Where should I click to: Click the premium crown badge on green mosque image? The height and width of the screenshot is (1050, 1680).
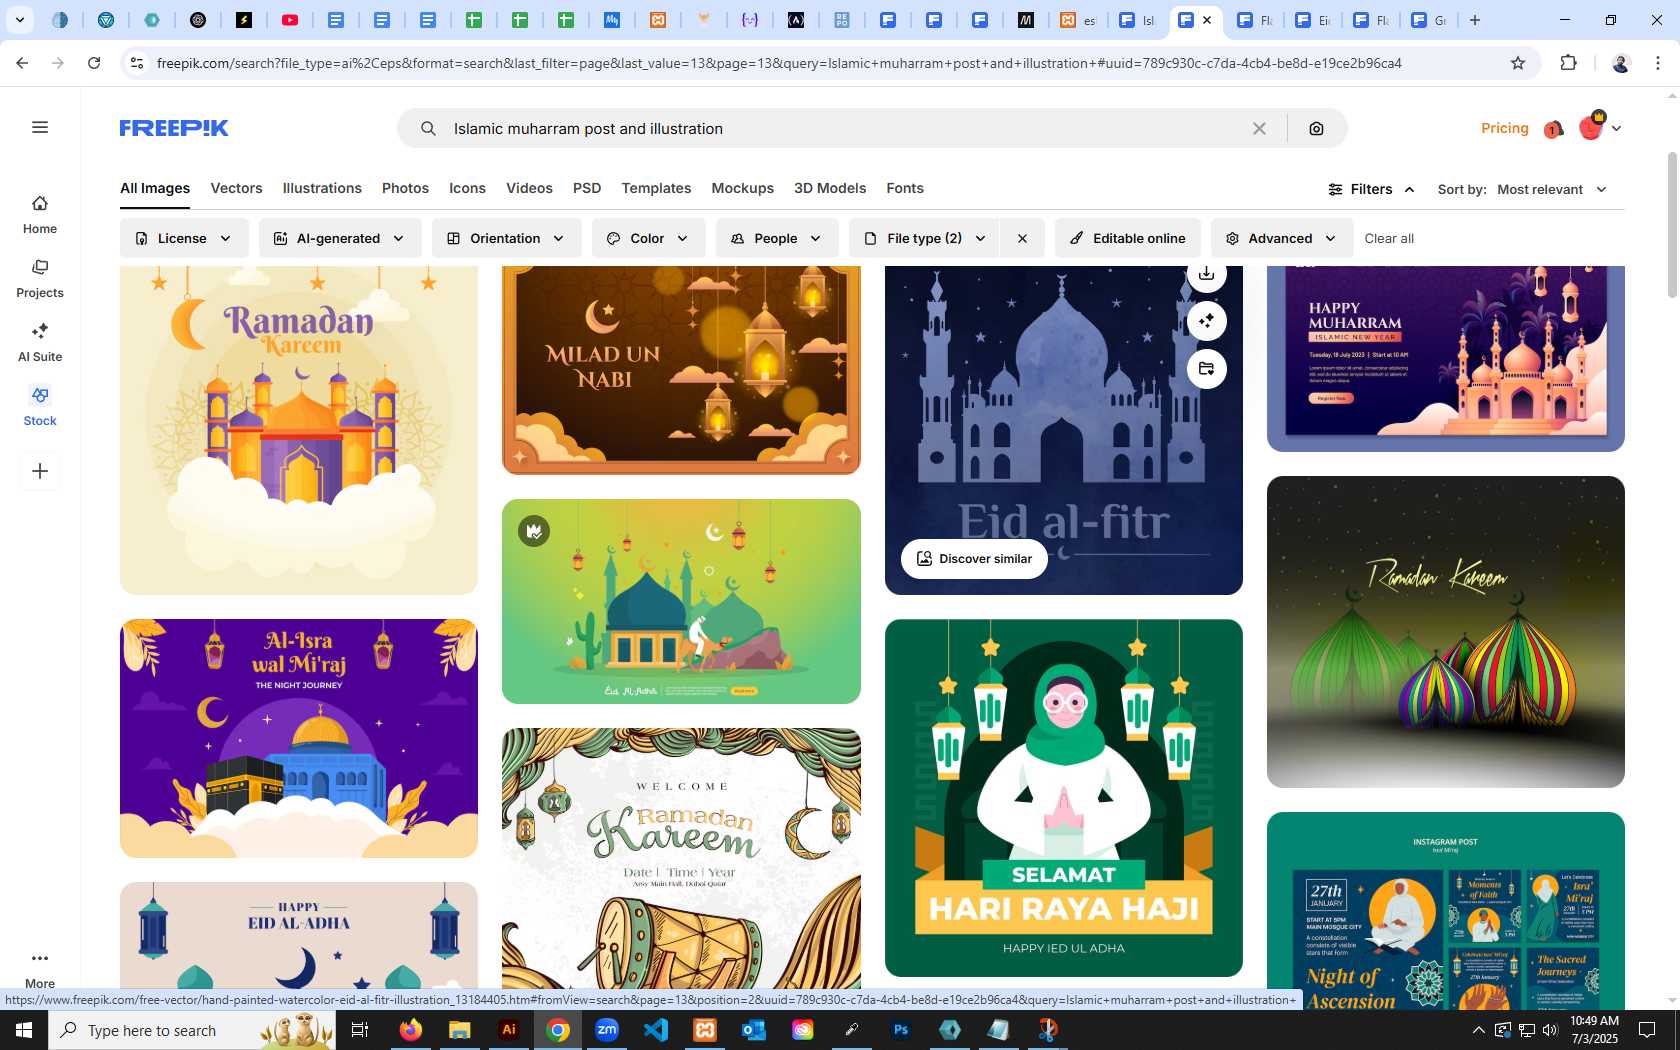[x=534, y=531]
